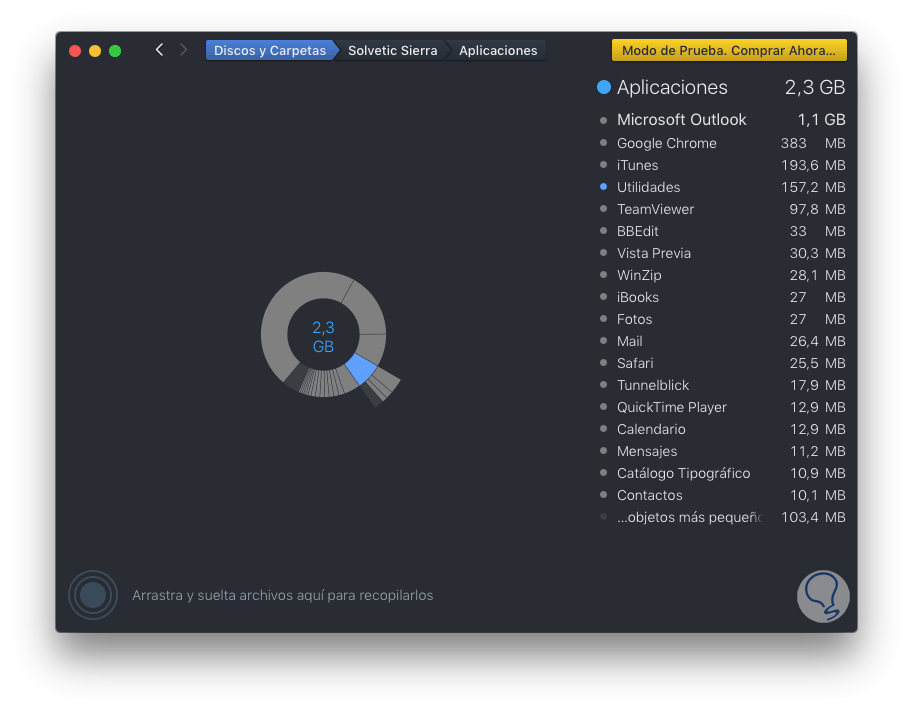Click Modo de Prueba. Comprar Ahora button
Image resolution: width=913 pixels, height=712 pixels.
tap(729, 51)
